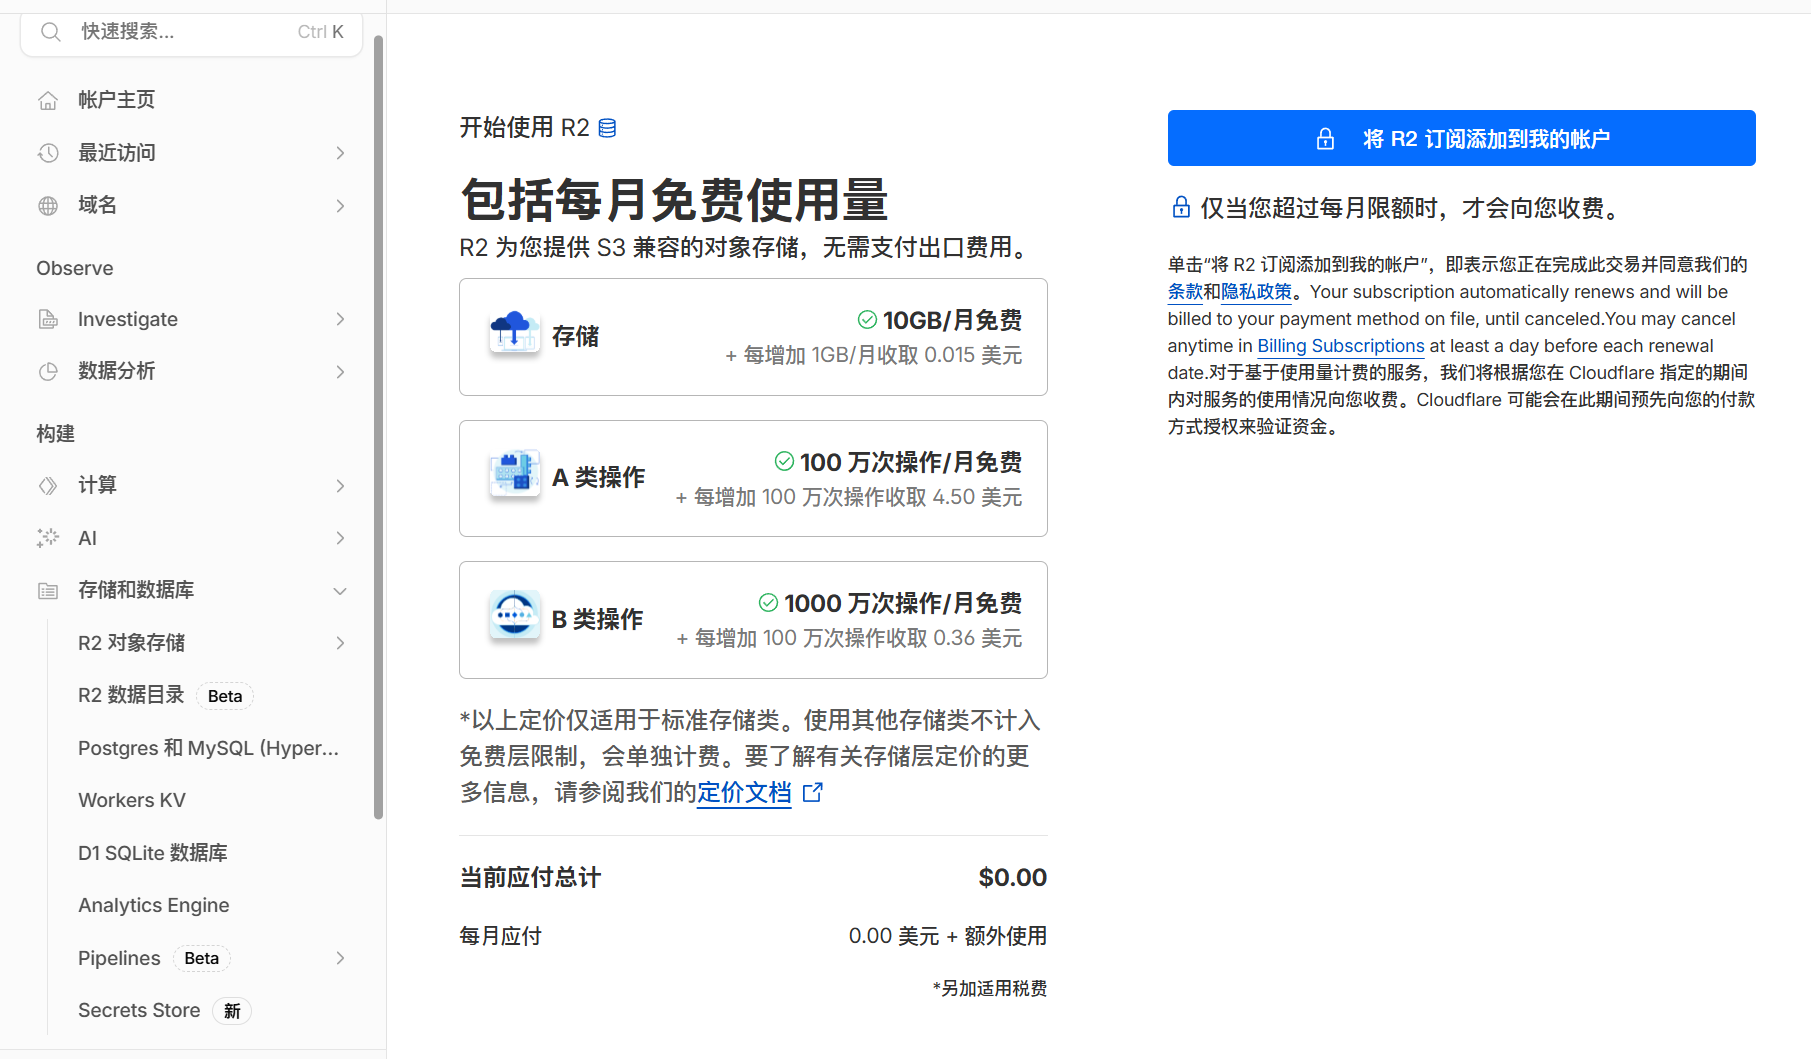Click the diamond icon beside 计算
Image resolution: width=1811 pixels, height=1059 pixels.
point(48,486)
